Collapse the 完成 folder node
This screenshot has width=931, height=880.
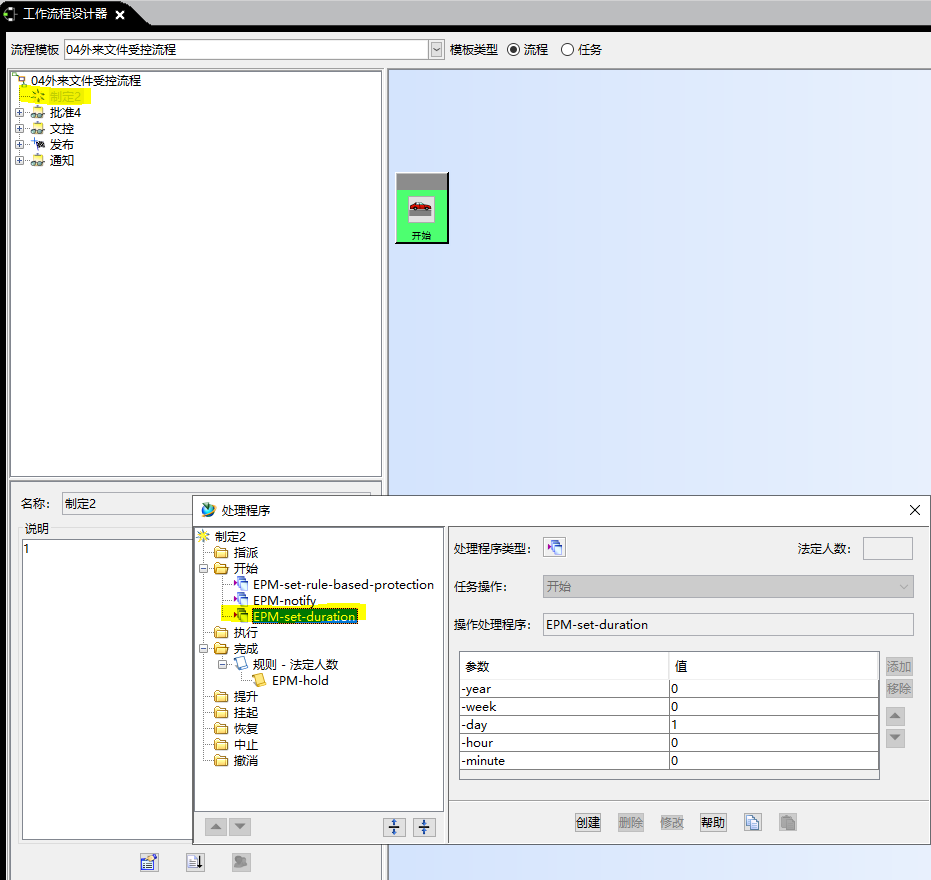[204, 648]
